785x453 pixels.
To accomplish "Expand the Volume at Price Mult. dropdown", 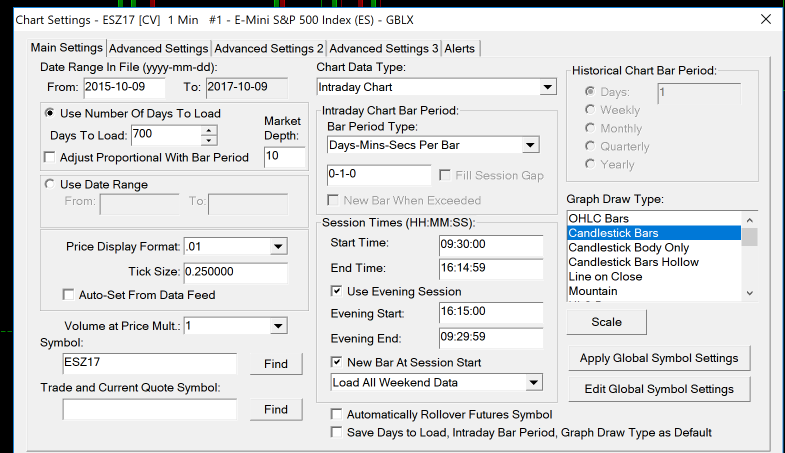I will (x=278, y=326).
